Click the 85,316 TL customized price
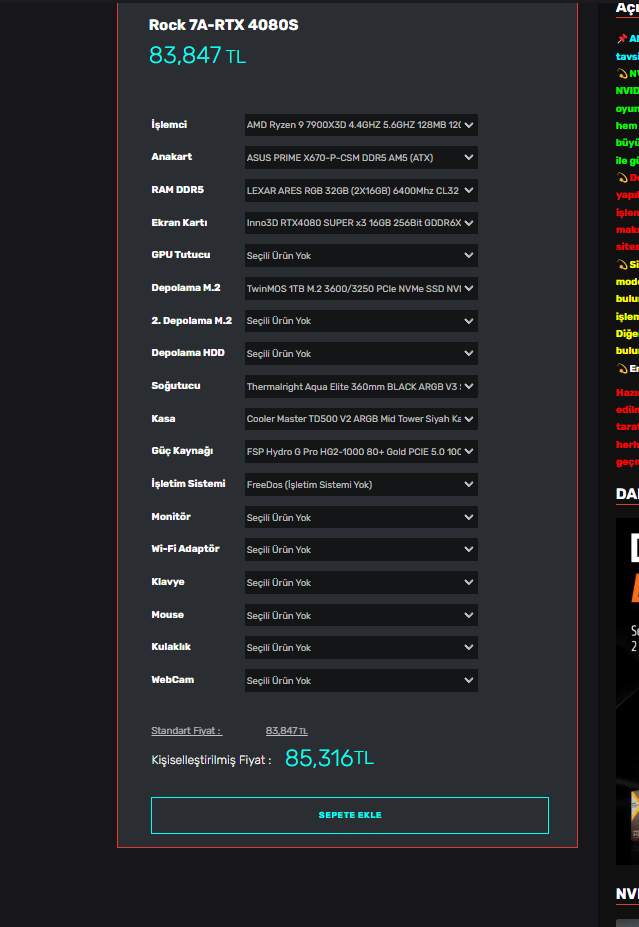 329,758
